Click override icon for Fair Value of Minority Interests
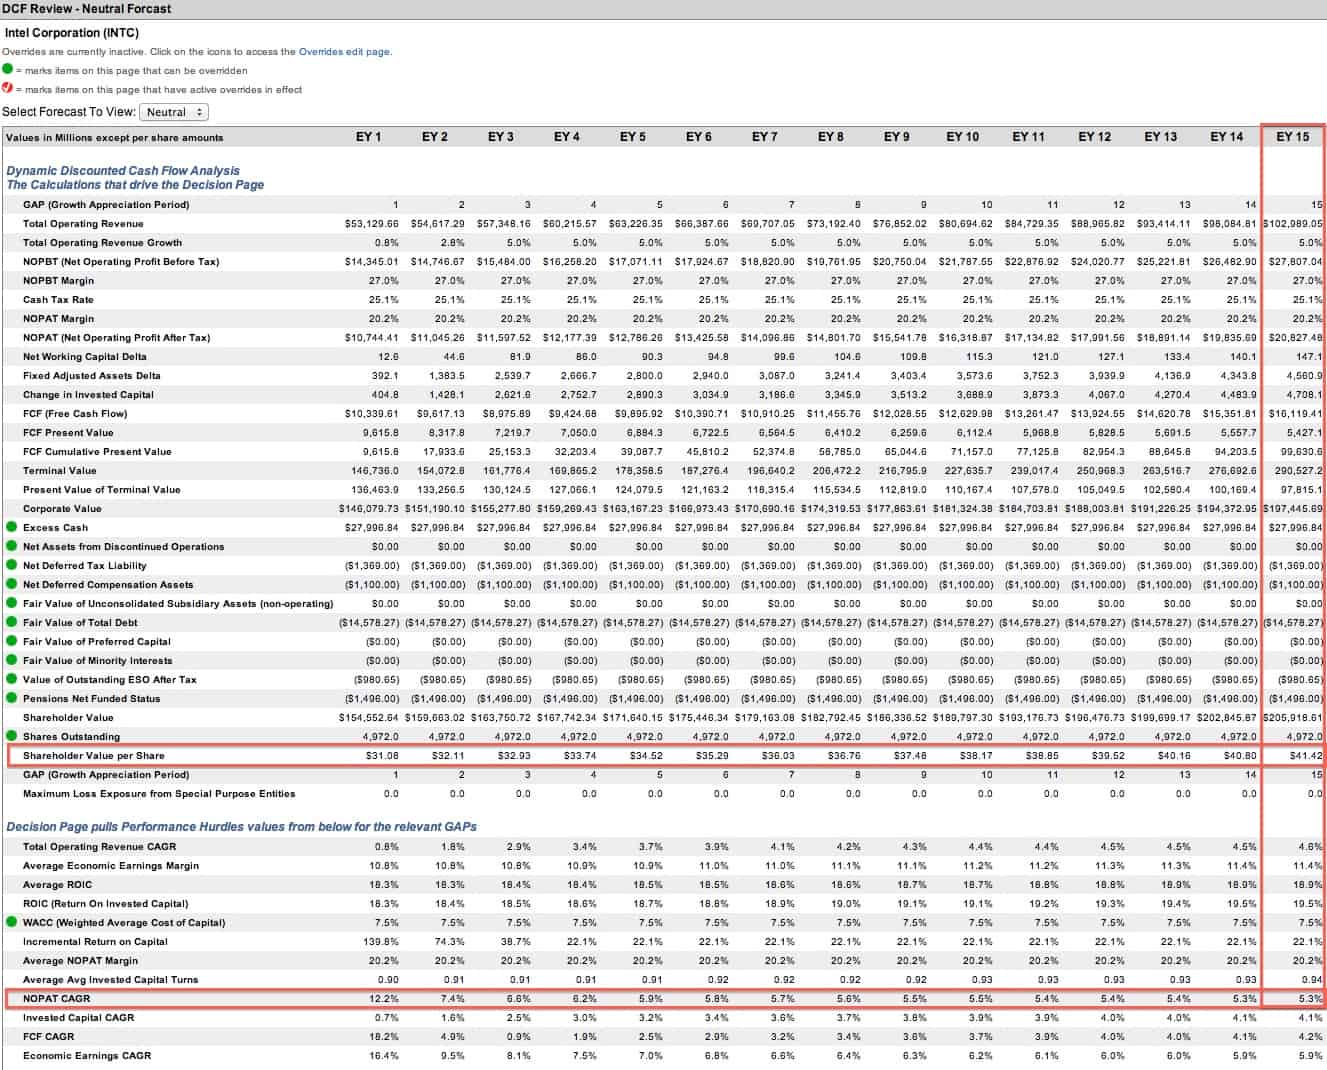1327x1070 pixels. click(11, 660)
